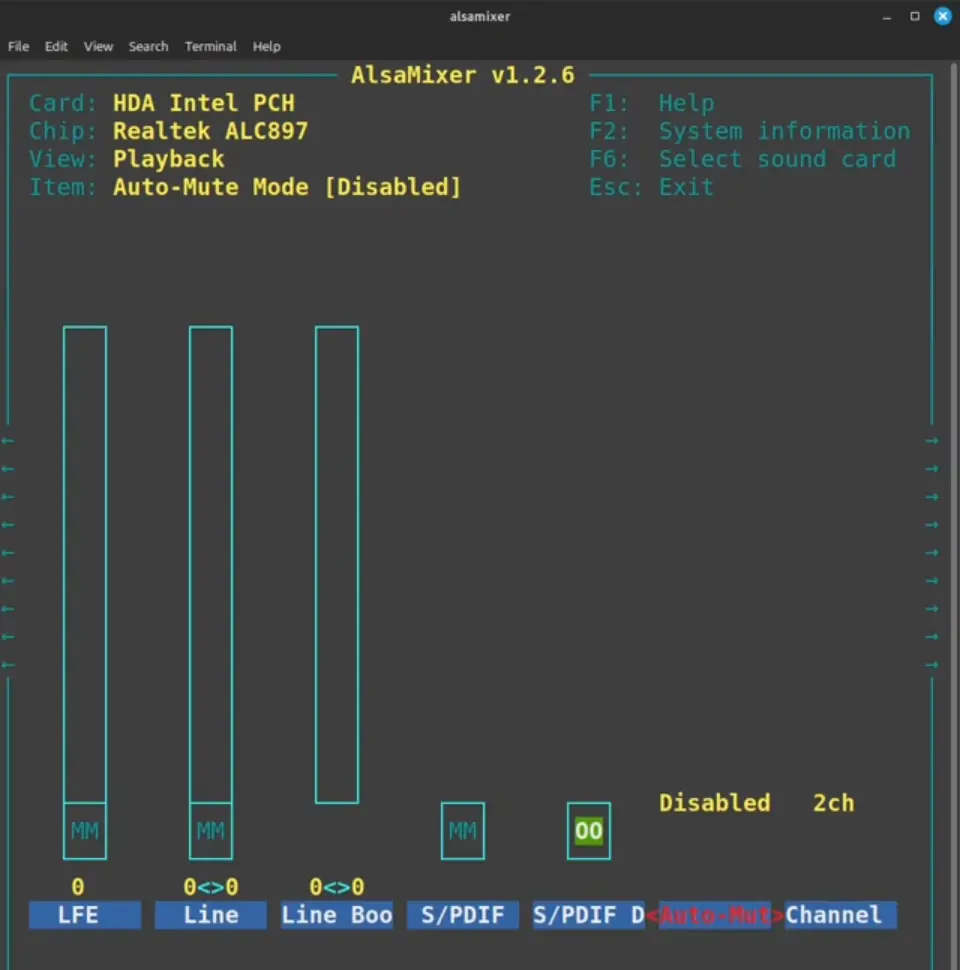The height and width of the screenshot is (970, 960).
Task: Click the LFE volume level bar
Action: (84, 560)
